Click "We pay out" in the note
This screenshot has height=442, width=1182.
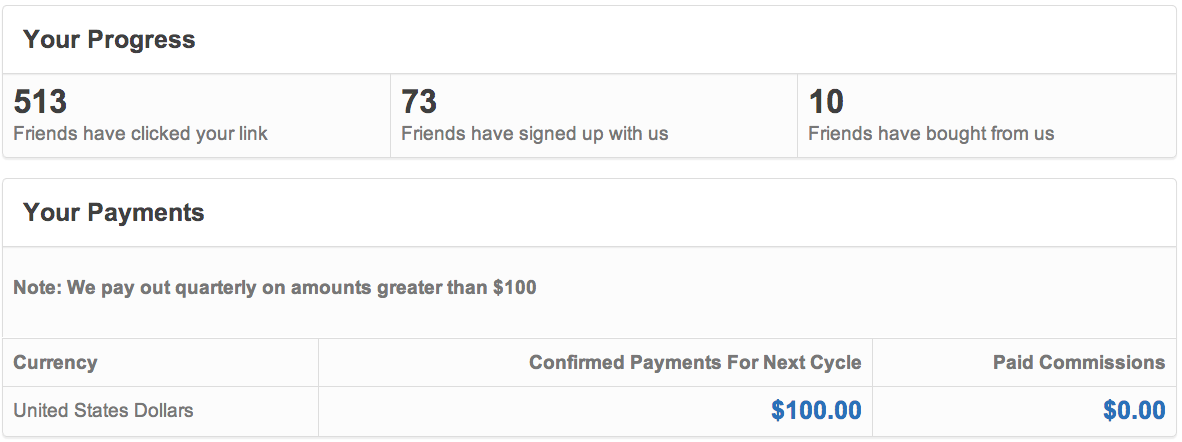pos(119,288)
